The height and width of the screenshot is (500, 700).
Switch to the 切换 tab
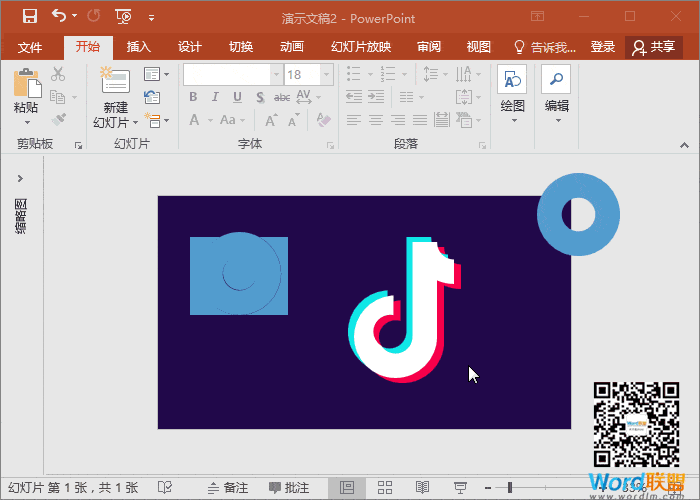click(241, 47)
